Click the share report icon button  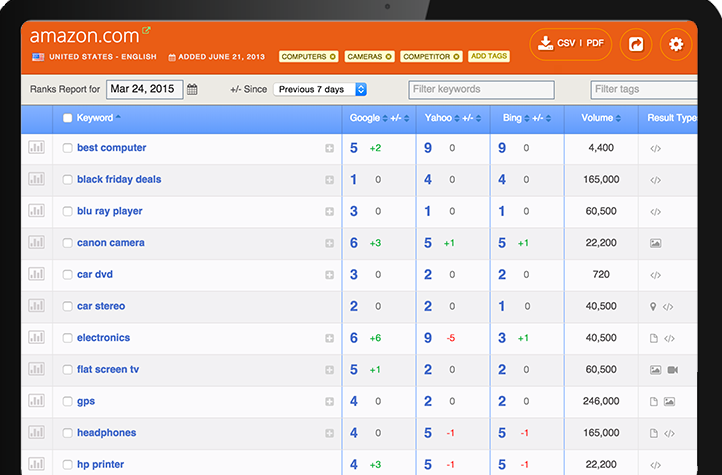635,44
